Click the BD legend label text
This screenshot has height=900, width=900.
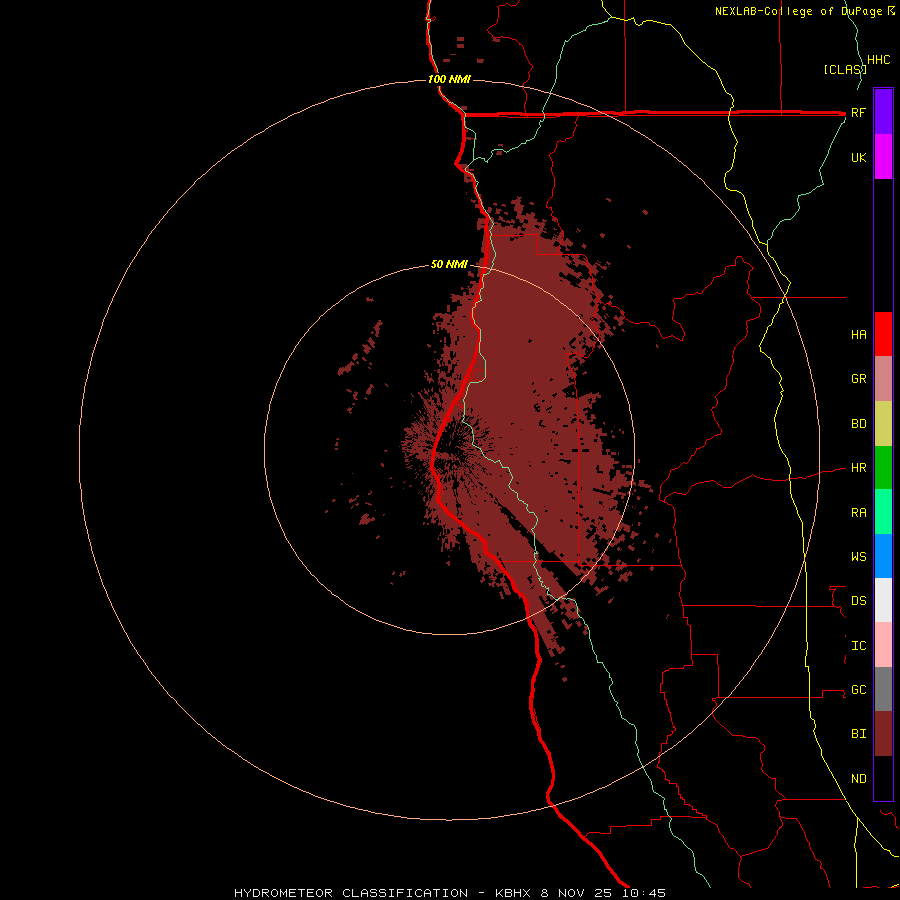[859, 424]
